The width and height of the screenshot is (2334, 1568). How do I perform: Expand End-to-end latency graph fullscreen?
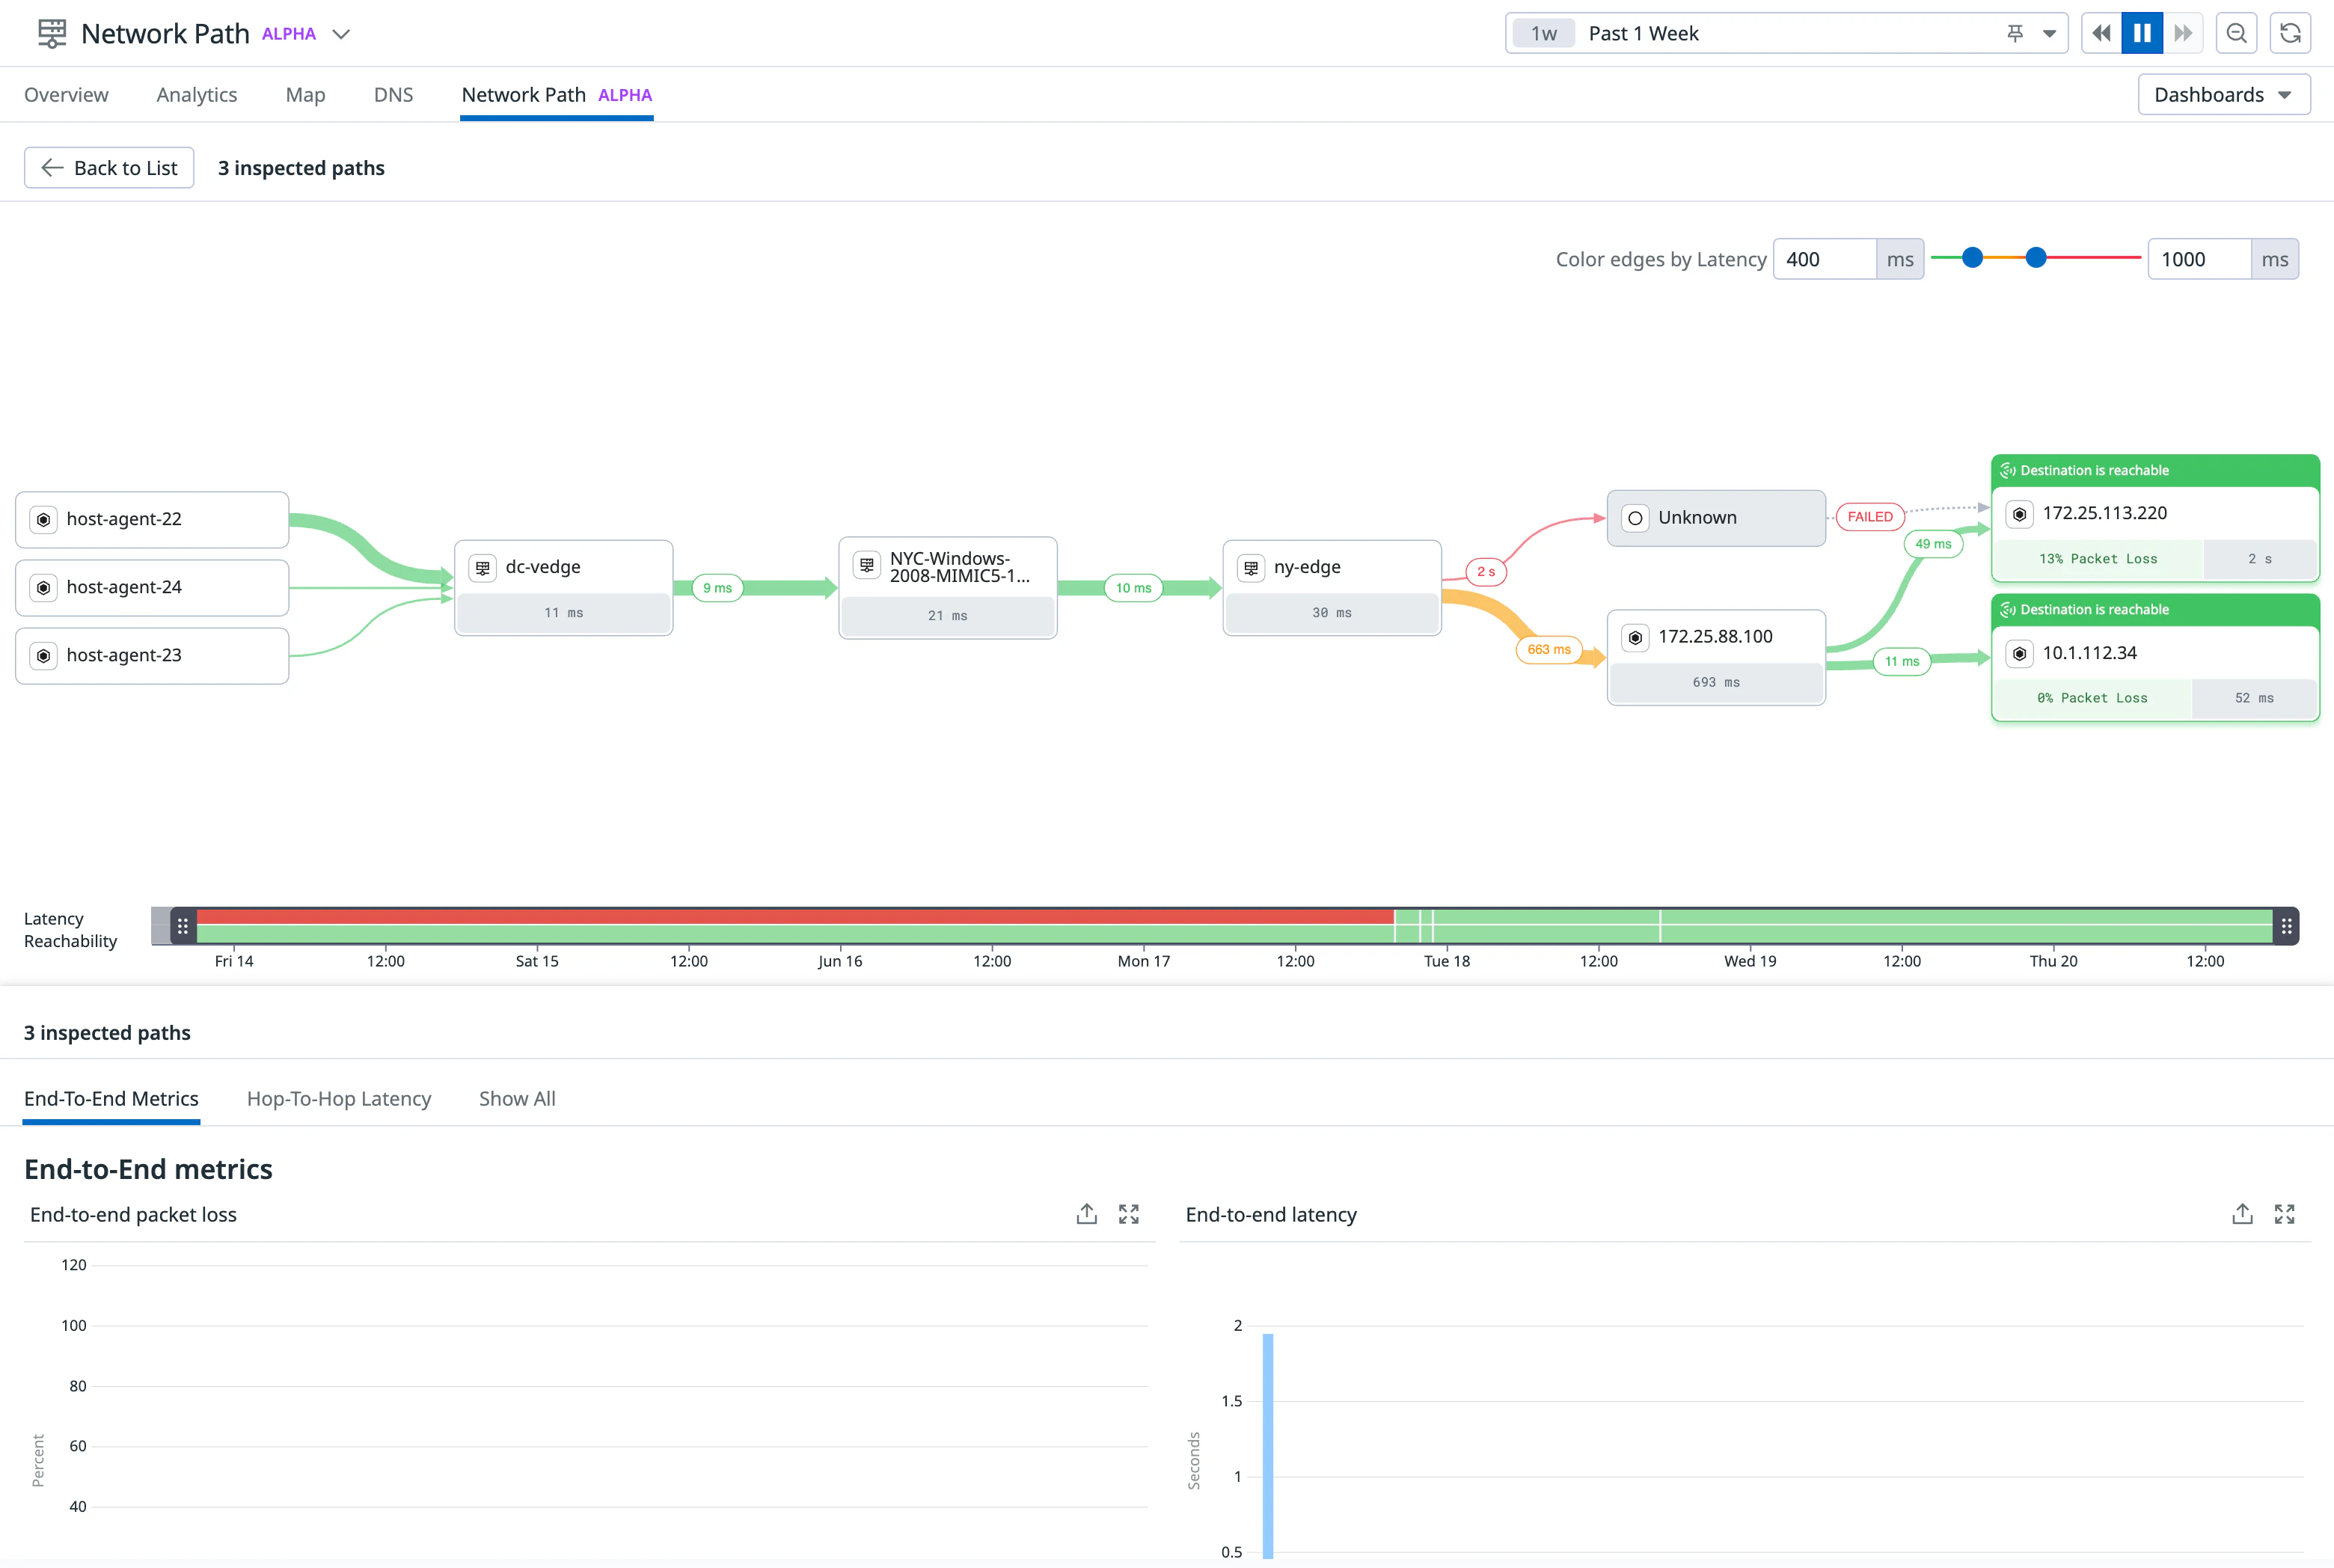(x=2284, y=1214)
